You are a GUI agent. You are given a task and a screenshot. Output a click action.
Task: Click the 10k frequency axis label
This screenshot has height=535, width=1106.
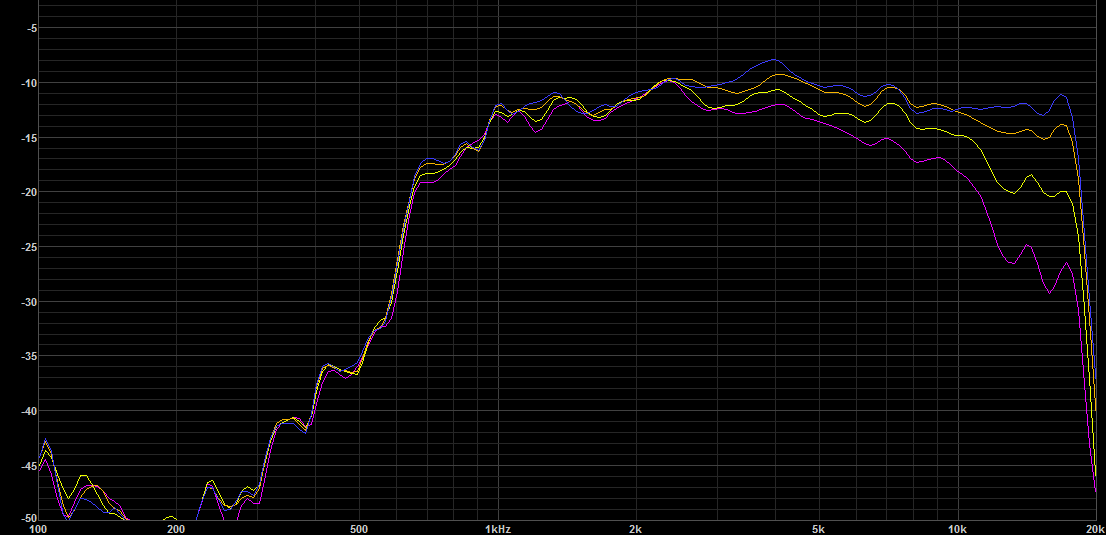[957, 529]
